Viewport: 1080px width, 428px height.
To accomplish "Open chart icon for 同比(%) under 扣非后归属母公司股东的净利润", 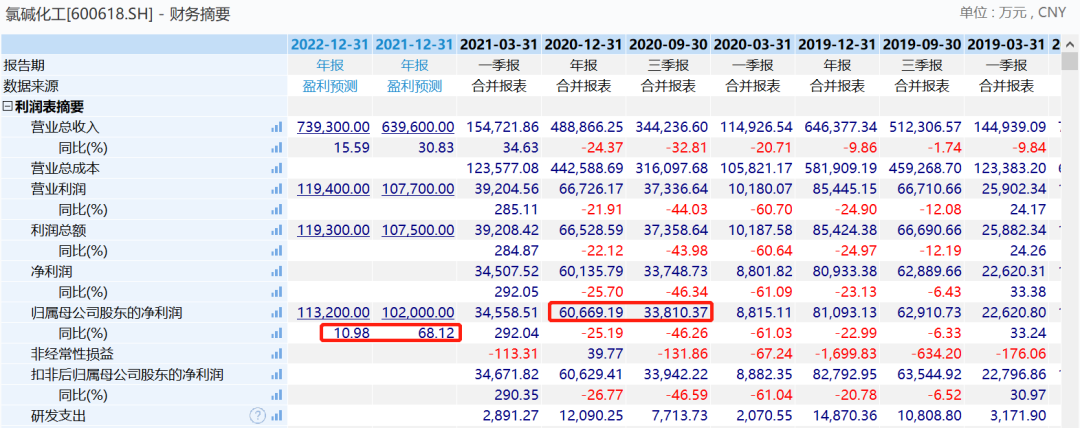I will [277, 396].
